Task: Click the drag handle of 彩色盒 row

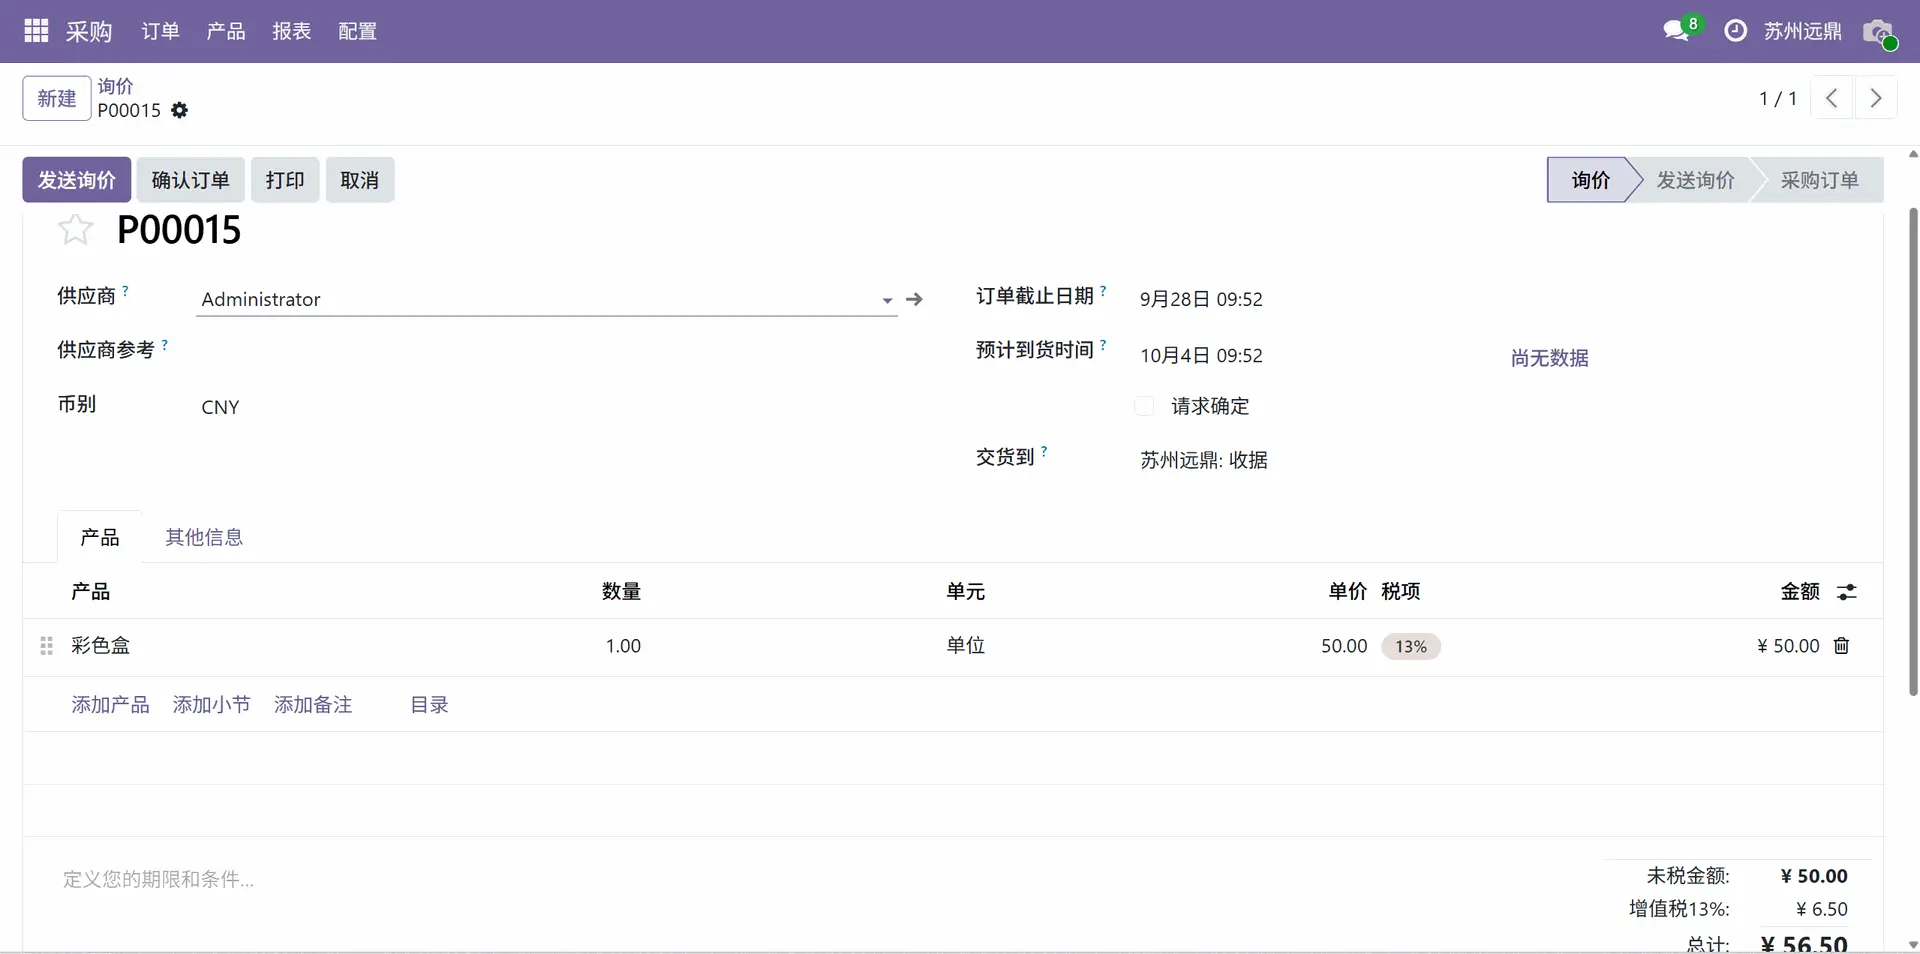Action: point(46,646)
